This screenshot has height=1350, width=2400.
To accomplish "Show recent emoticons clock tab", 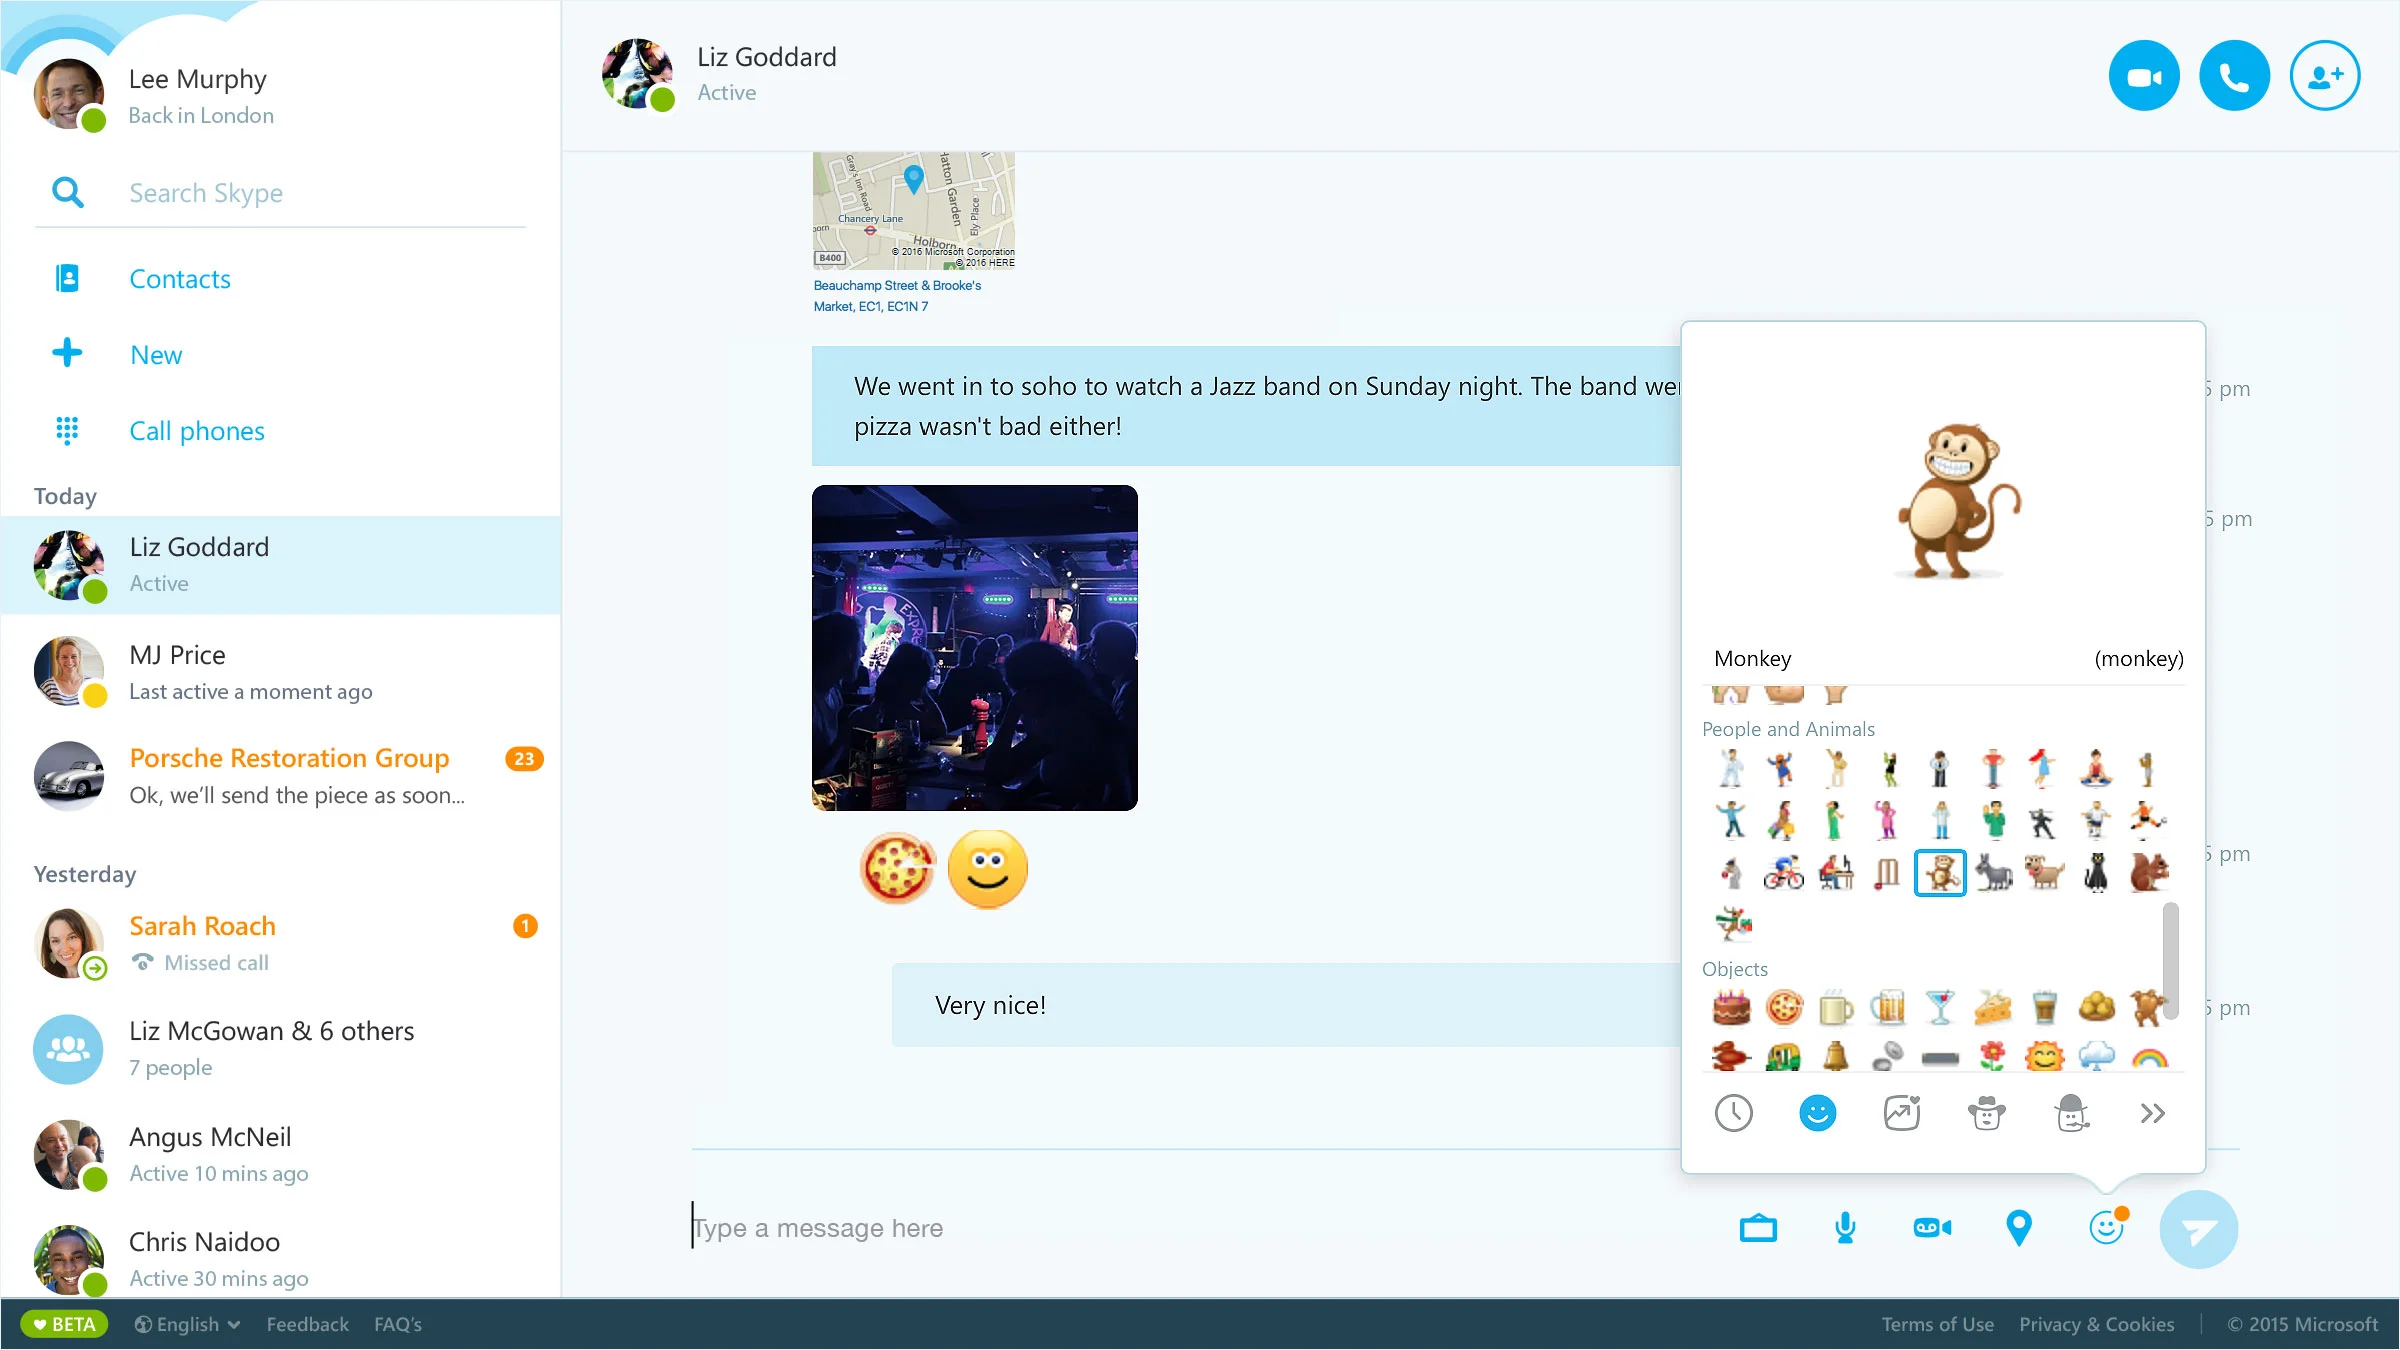I will tap(1734, 1113).
